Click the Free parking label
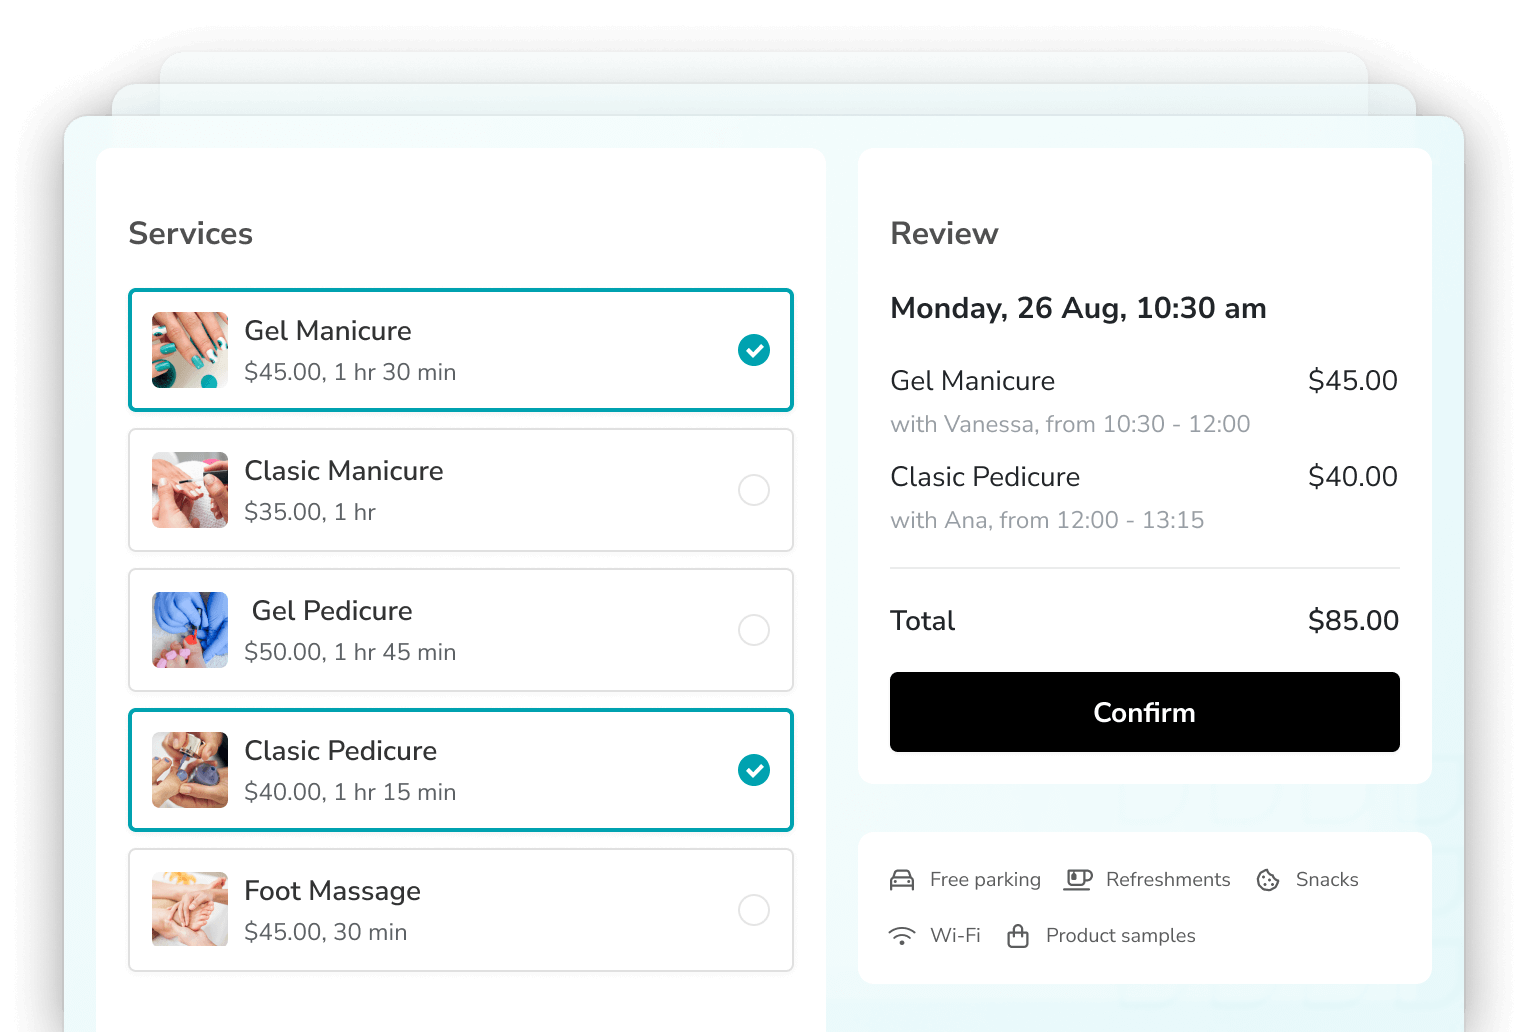 point(985,880)
